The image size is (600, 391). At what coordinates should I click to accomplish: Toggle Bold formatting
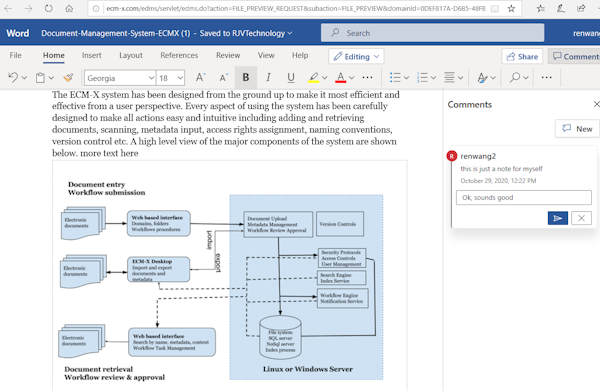click(246, 78)
